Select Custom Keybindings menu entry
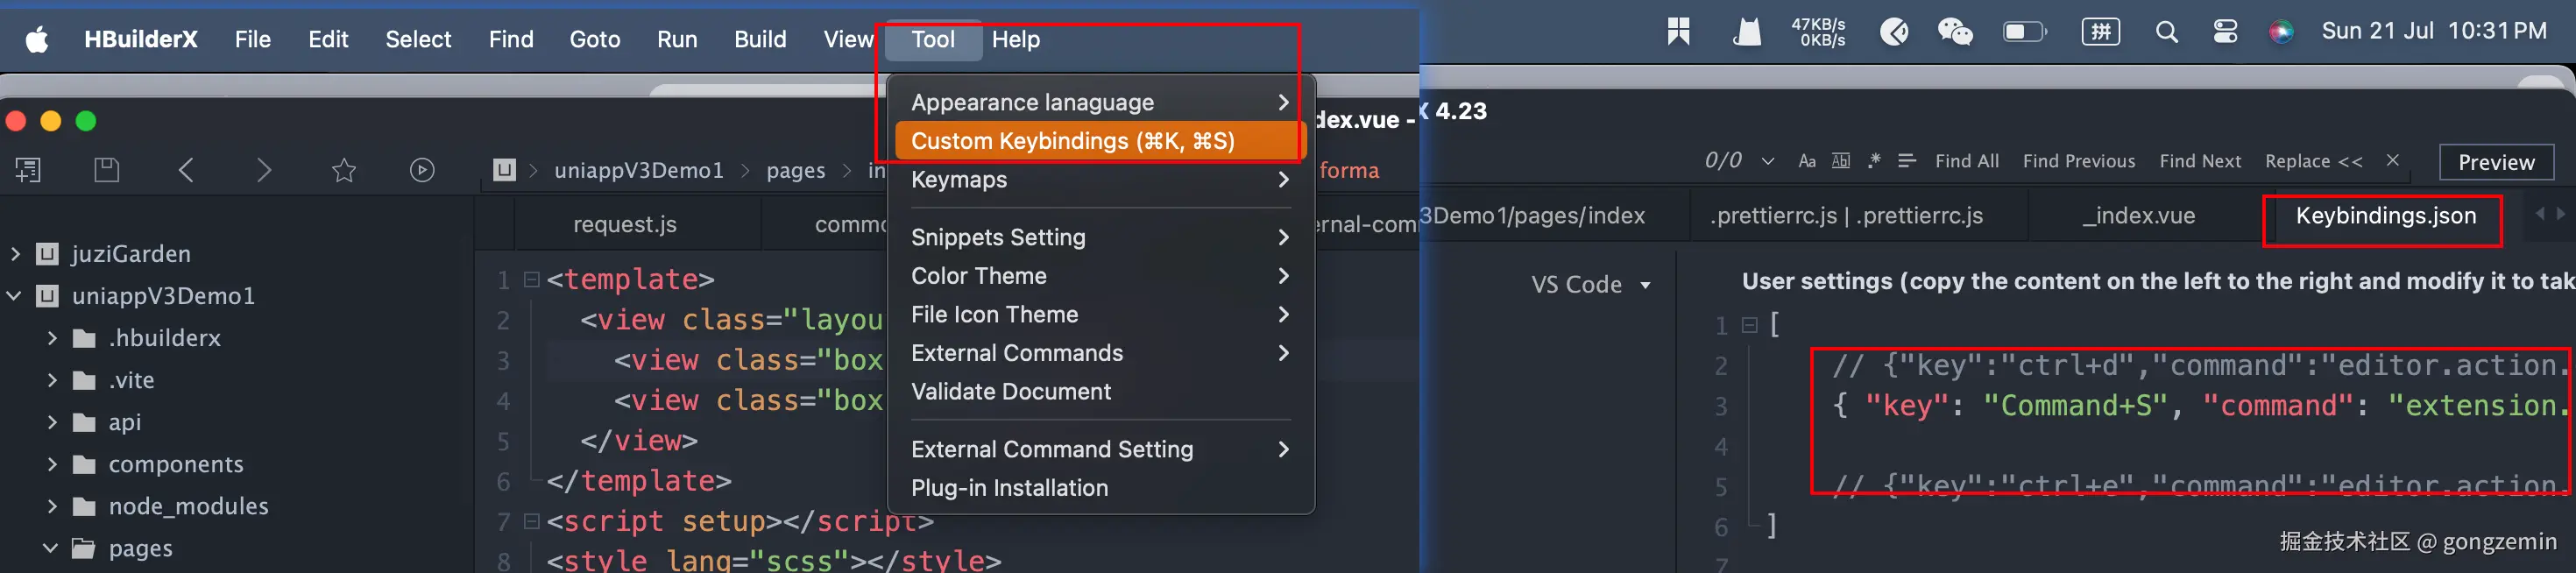The image size is (2576, 573). click(1072, 141)
